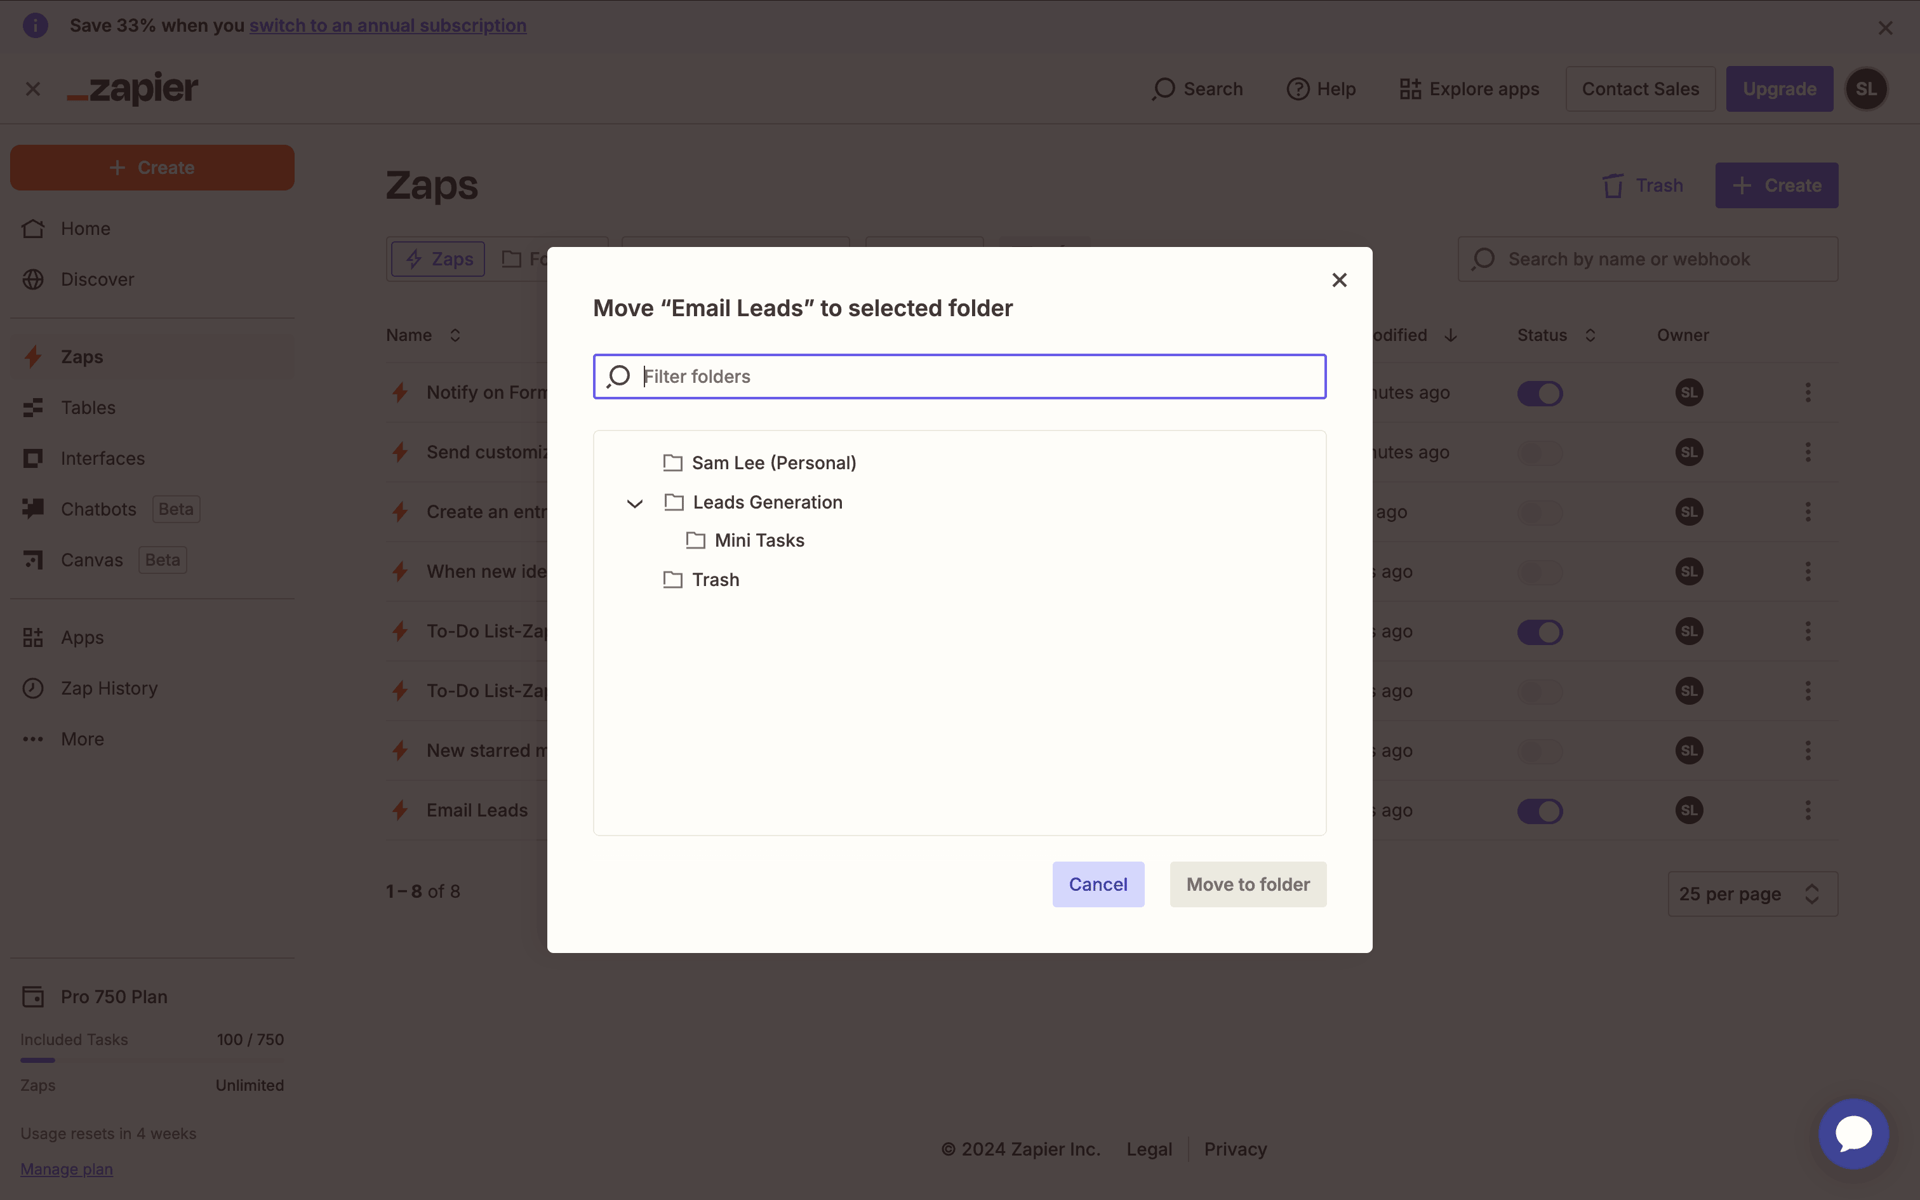Toggle Send customized zap status
The width and height of the screenshot is (1920, 1200).
click(1540, 453)
